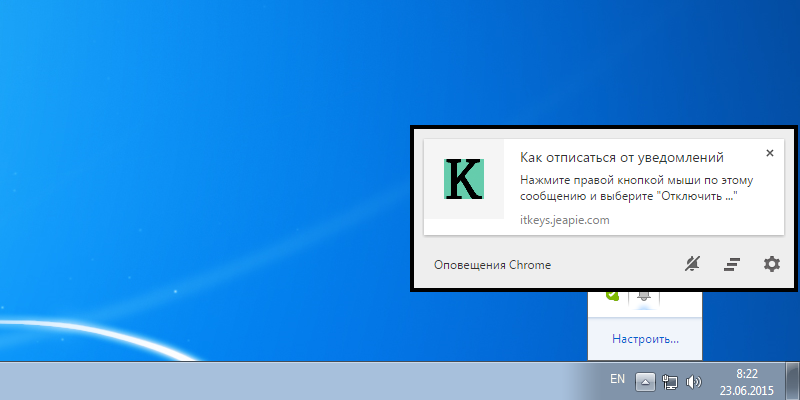The width and height of the screenshot is (800, 400).
Task: Open notification settings with the gear icon
Action: 771,264
